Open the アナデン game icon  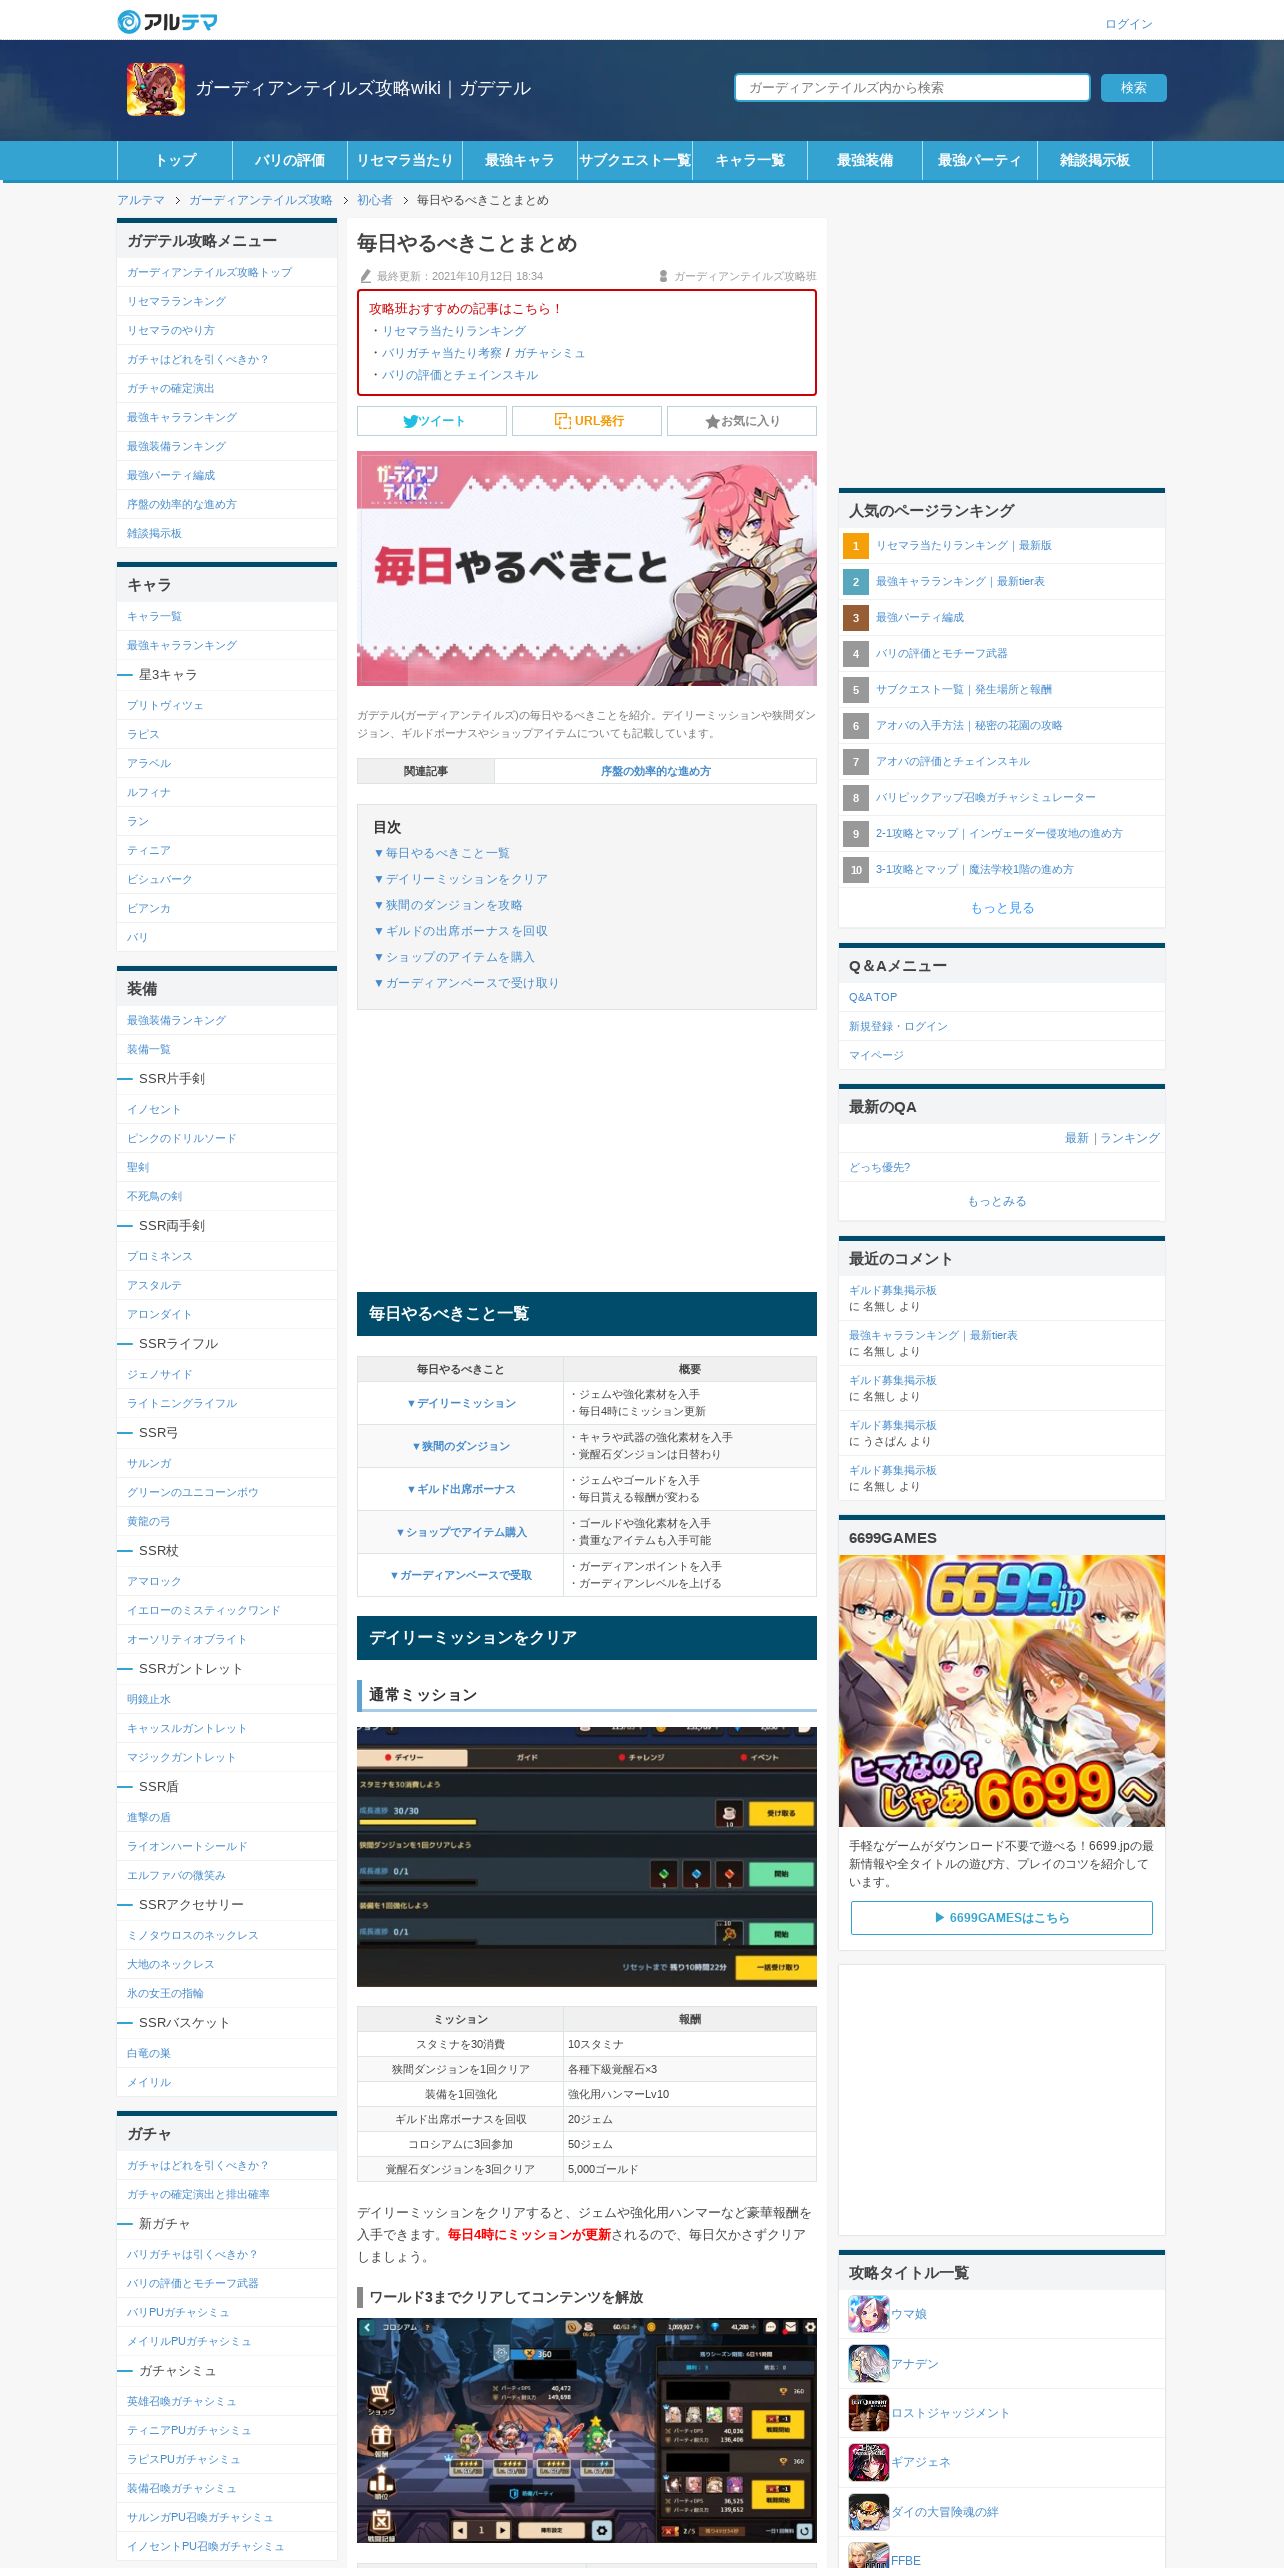(868, 2364)
